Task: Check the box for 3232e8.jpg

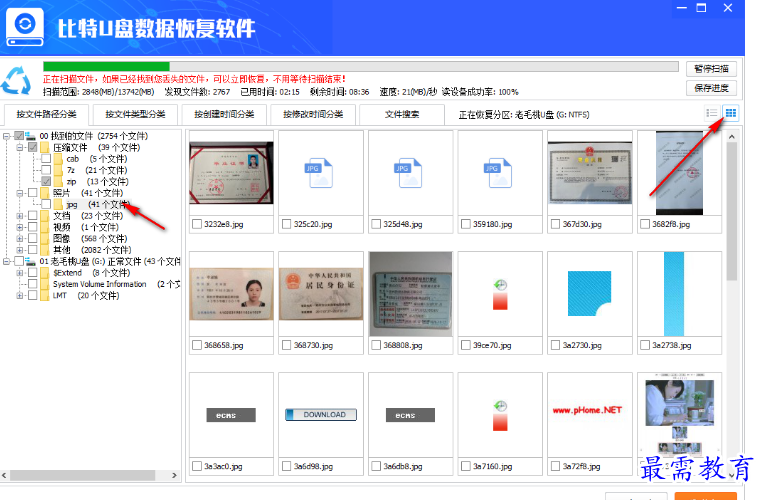Action: [197, 224]
